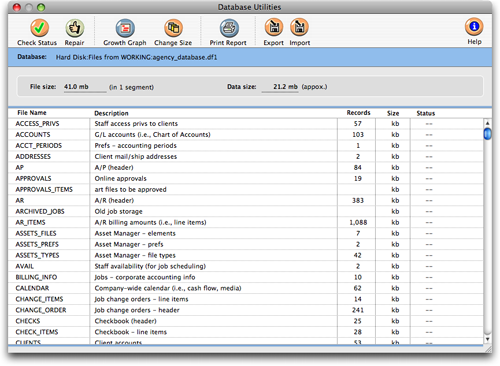The image size is (500, 366).
Task: Click records value 383
Action: coord(358,200)
